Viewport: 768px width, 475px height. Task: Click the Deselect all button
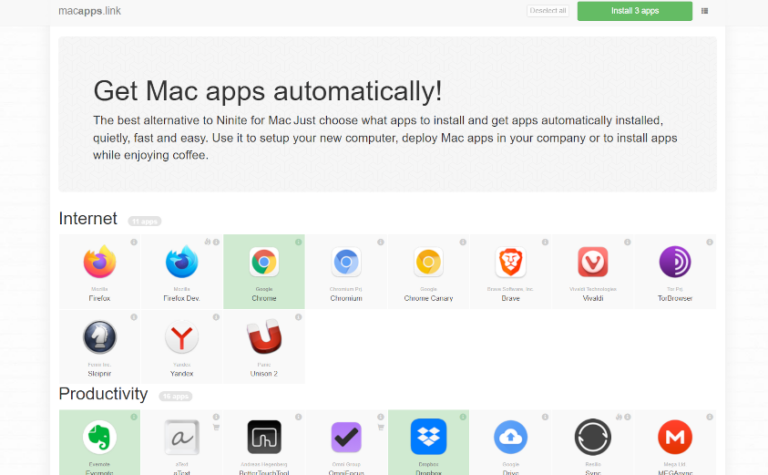548,11
